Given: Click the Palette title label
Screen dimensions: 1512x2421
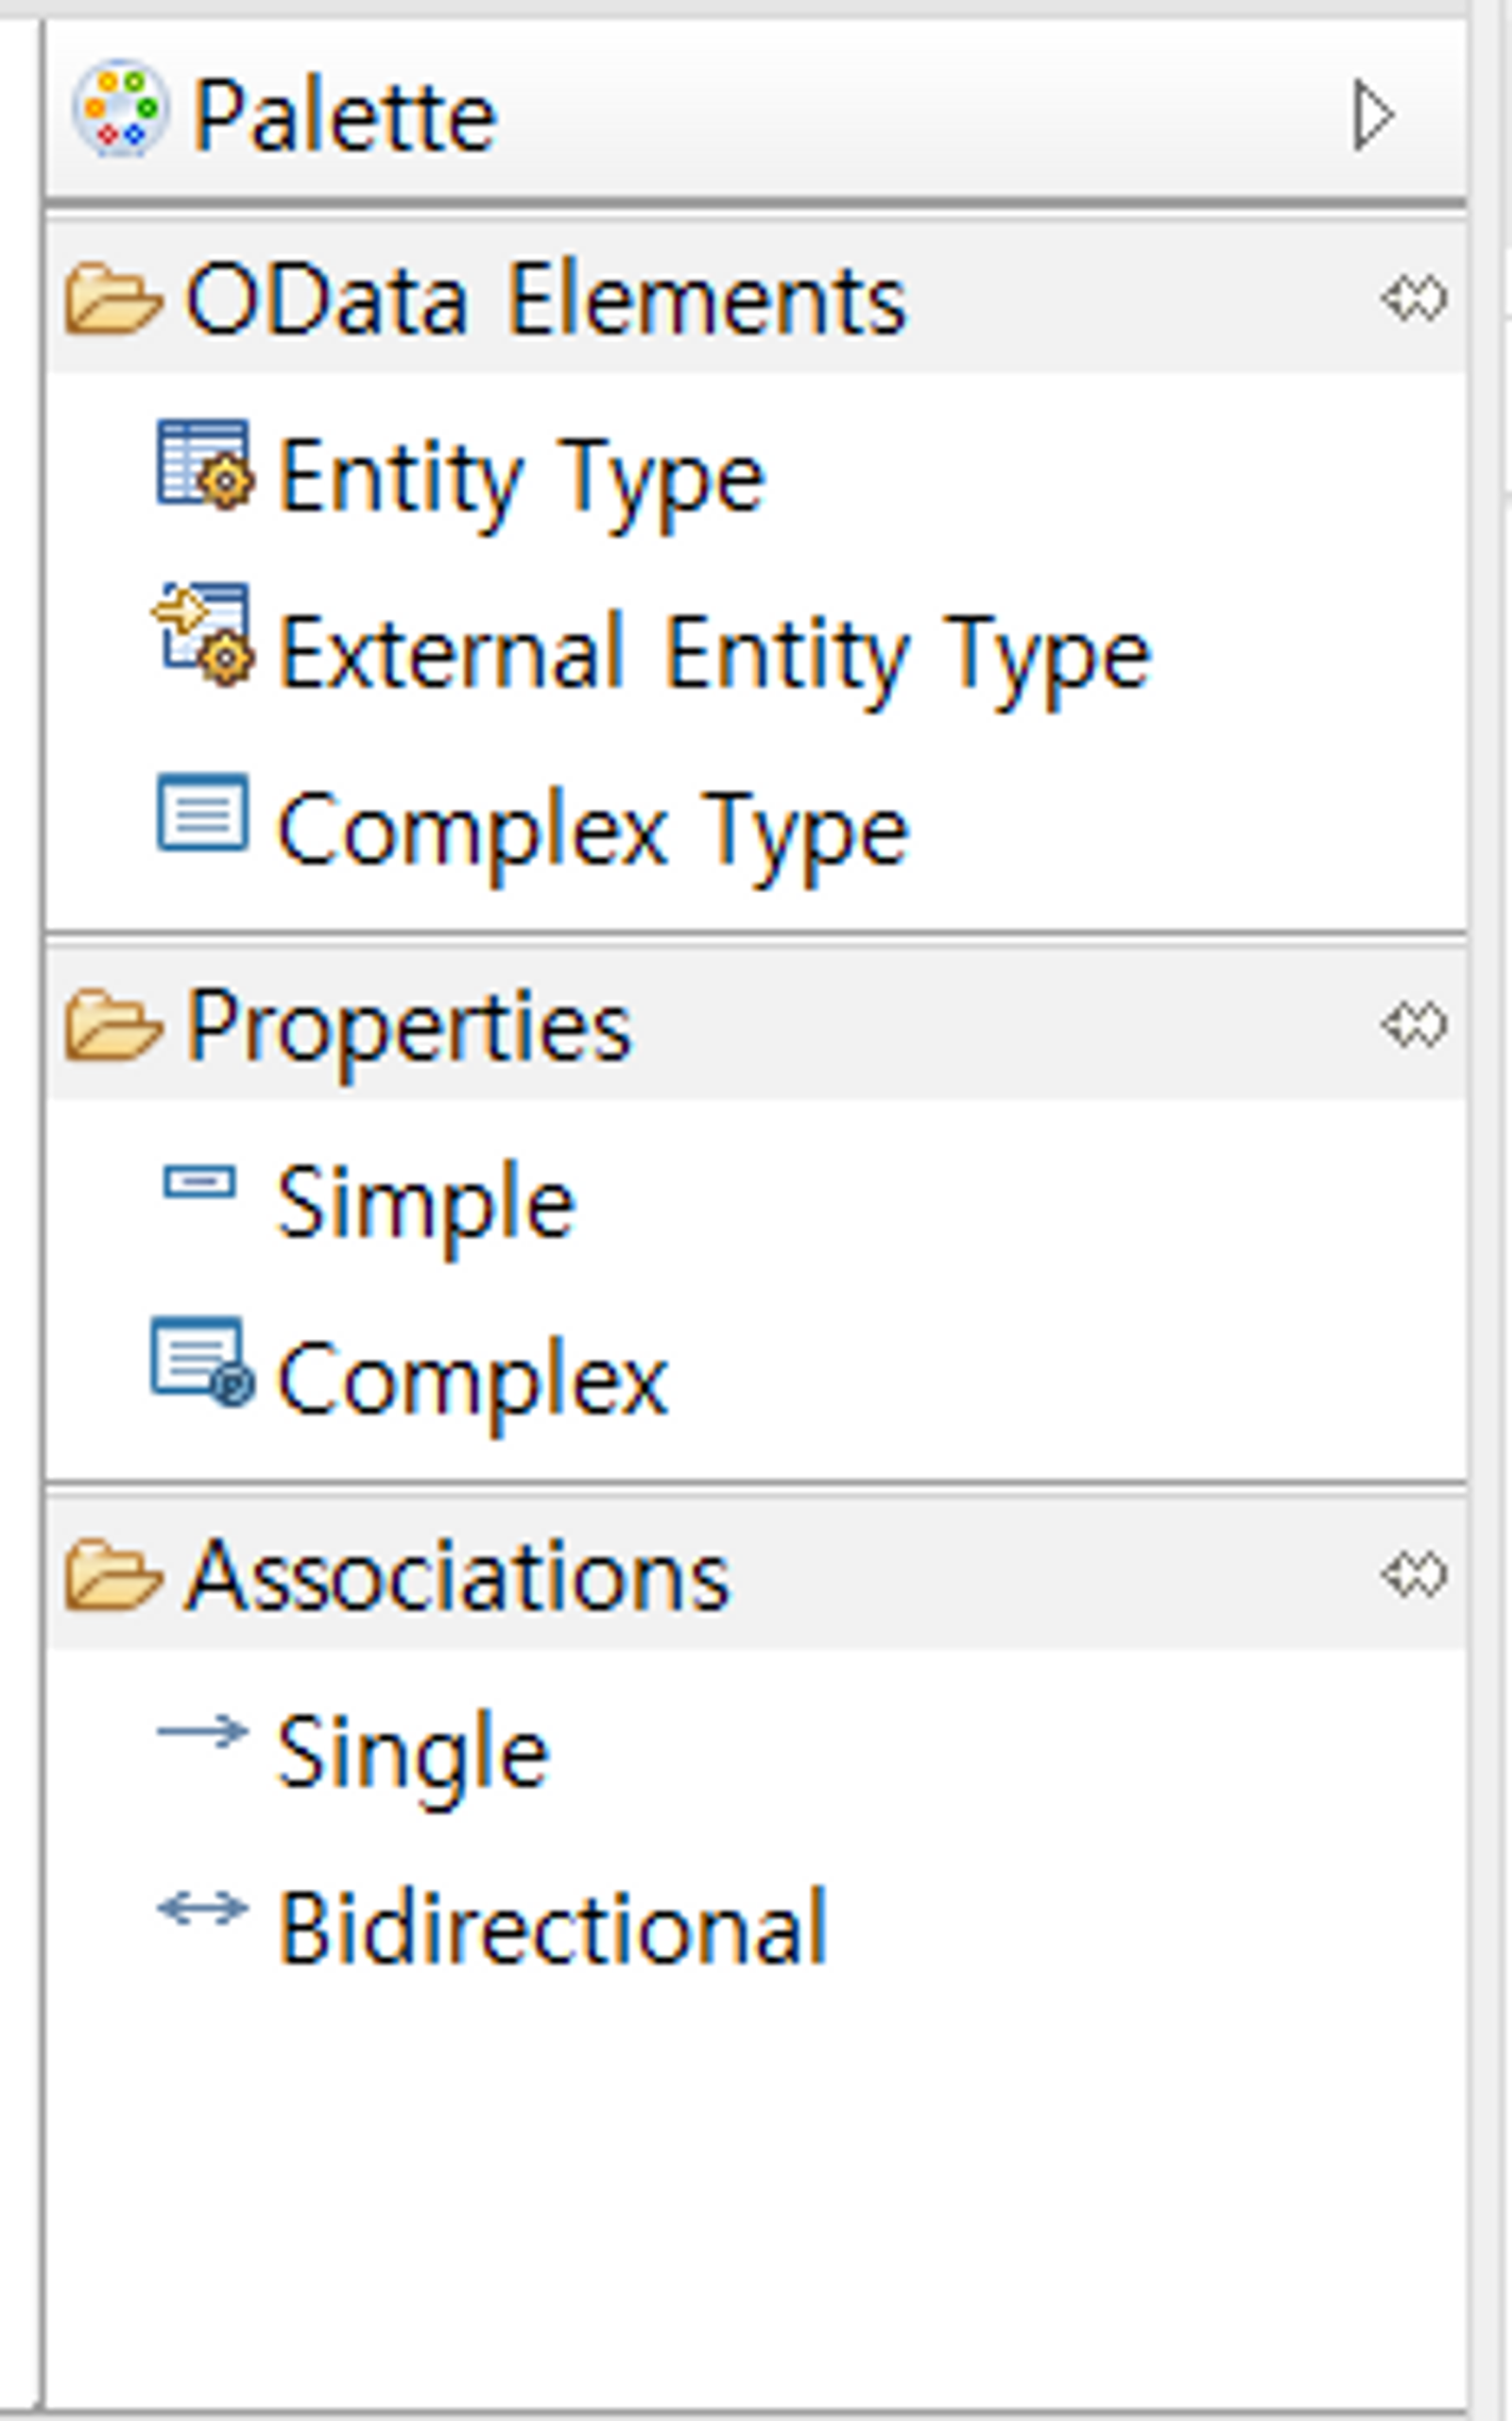Looking at the screenshot, I should 345,118.
